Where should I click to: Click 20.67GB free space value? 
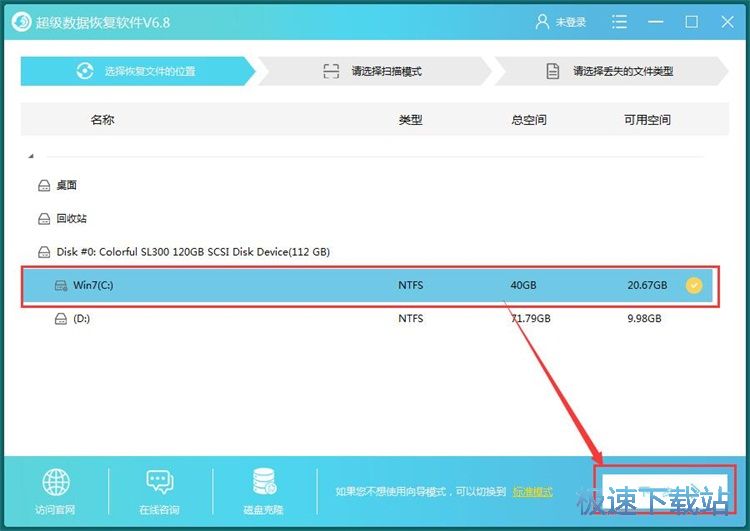(x=647, y=285)
